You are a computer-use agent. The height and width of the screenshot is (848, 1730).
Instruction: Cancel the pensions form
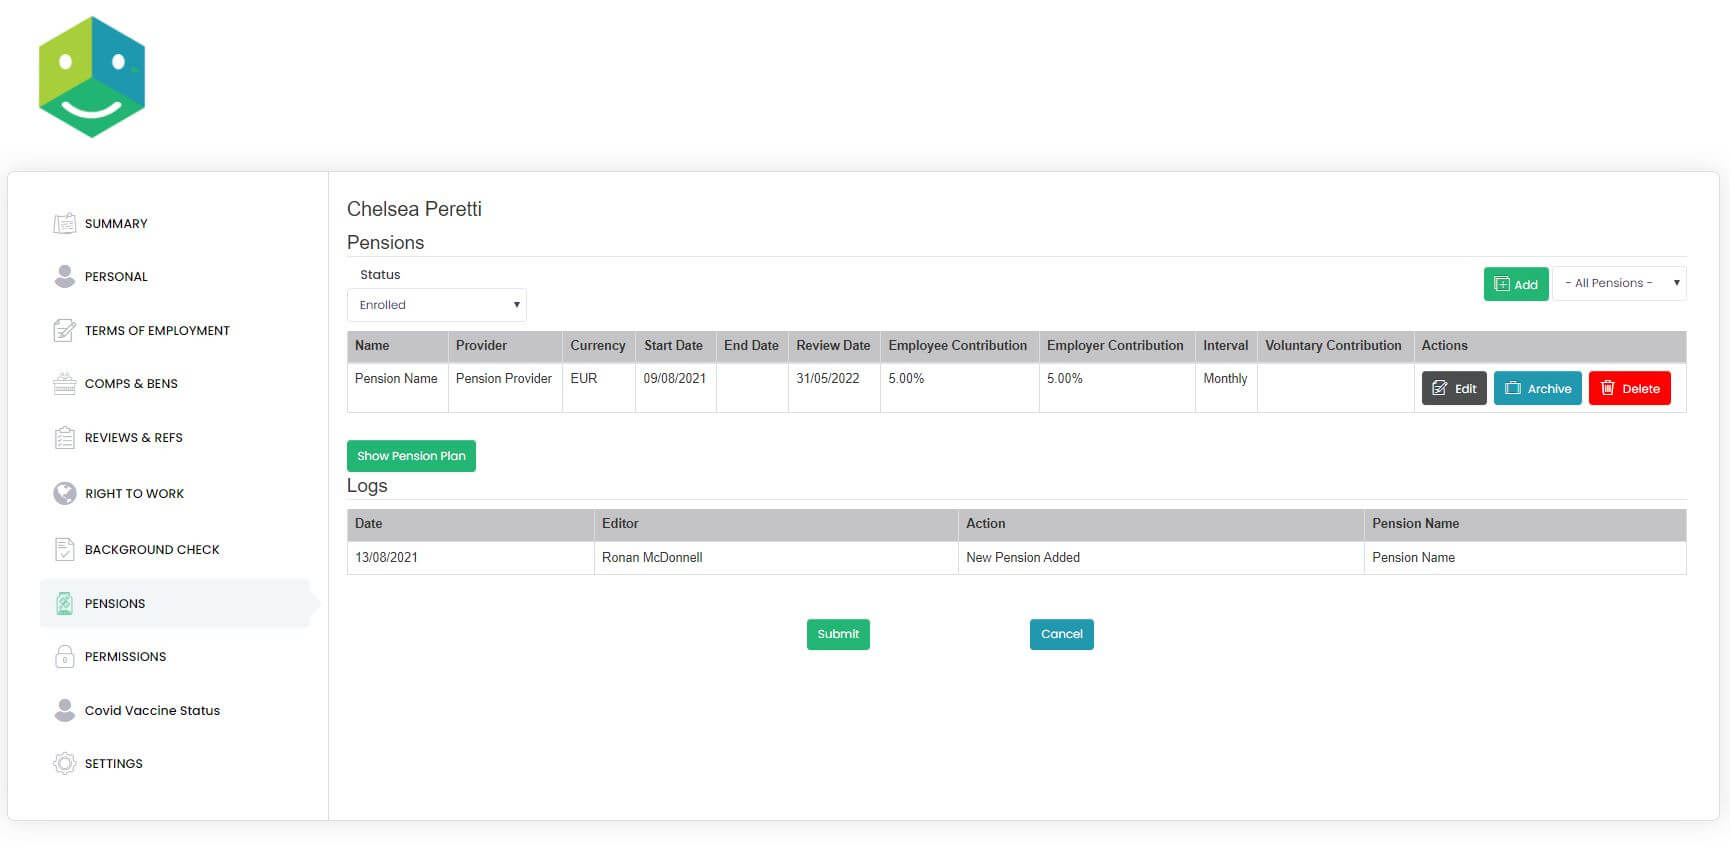pos(1061,634)
